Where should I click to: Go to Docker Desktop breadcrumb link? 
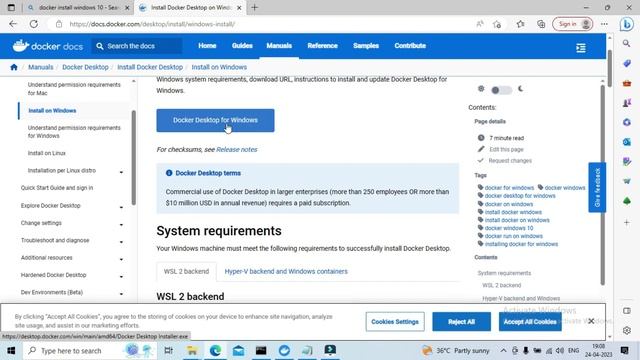pyautogui.click(x=85, y=67)
